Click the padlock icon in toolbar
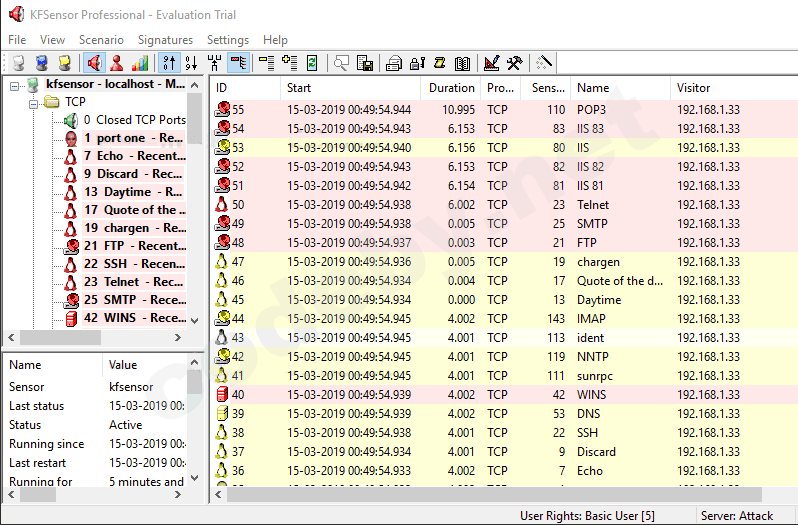The width and height of the screenshot is (798, 525). [x=417, y=63]
